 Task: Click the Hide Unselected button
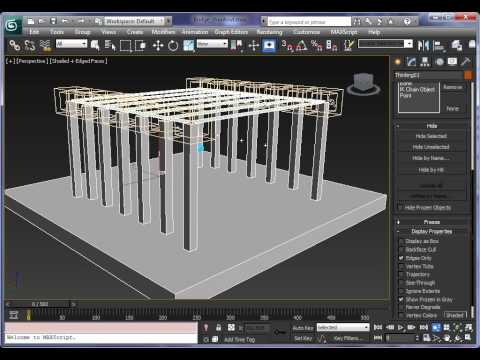(431, 147)
